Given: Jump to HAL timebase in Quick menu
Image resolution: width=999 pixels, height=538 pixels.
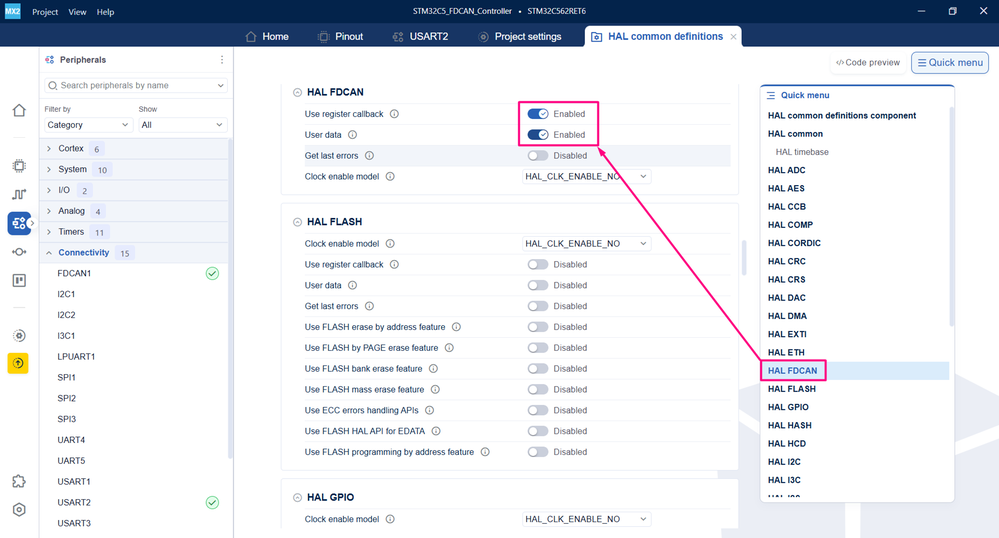Looking at the screenshot, I should [x=801, y=152].
